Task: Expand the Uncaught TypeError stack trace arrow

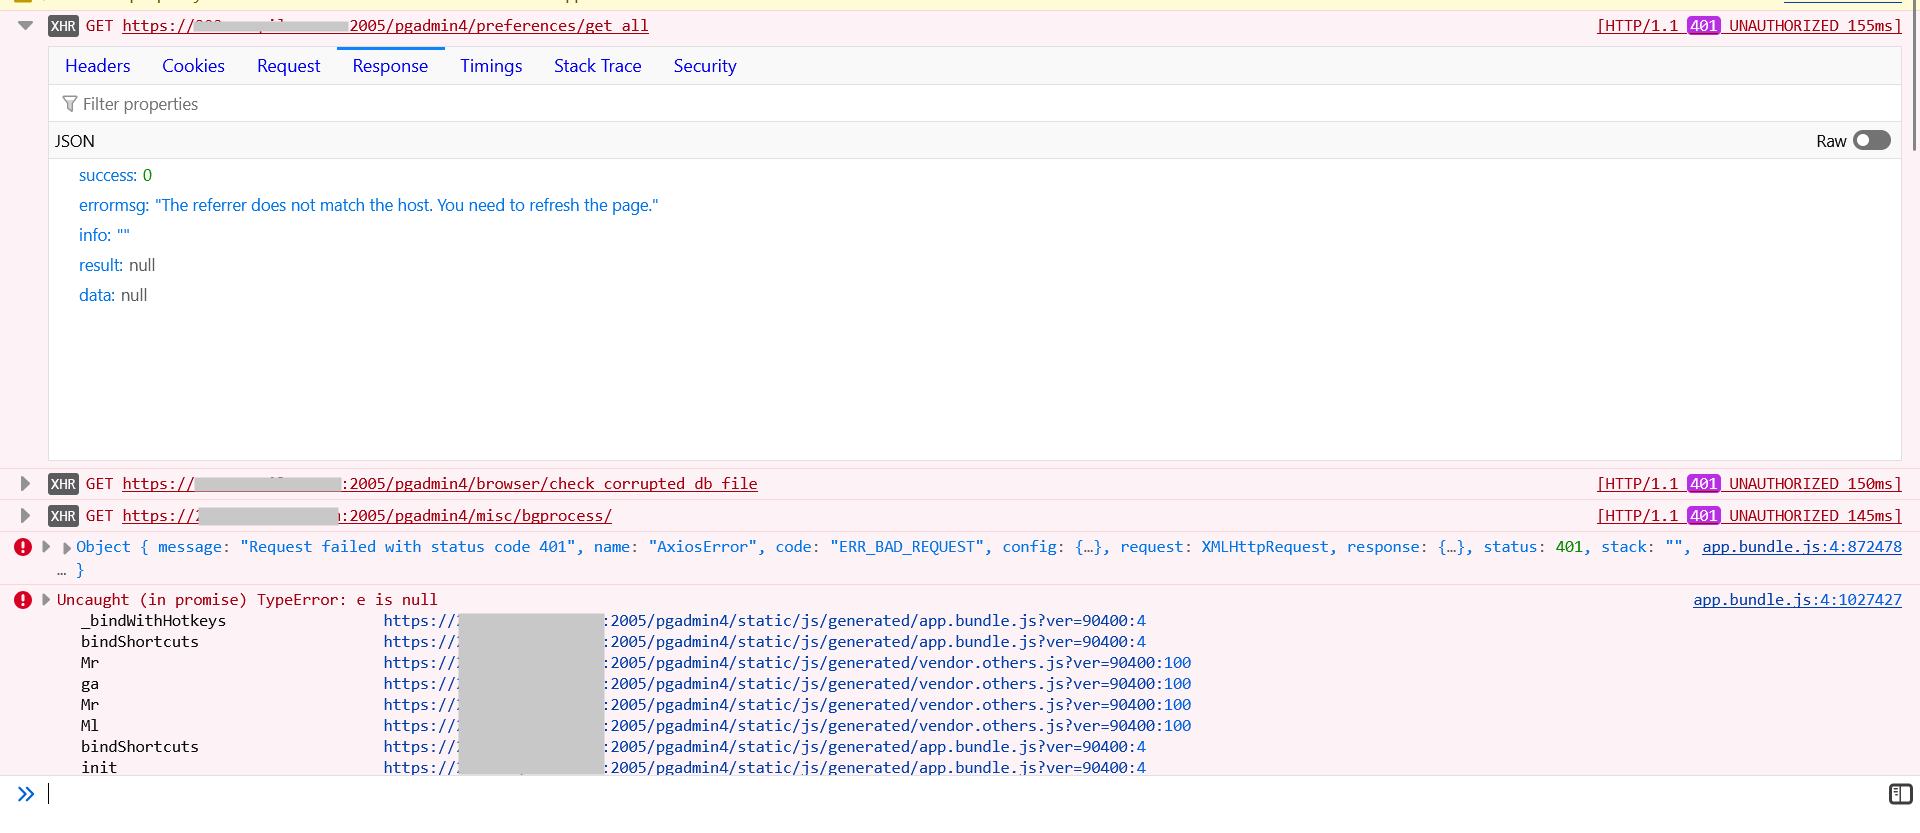Action: [x=46, y=600]
